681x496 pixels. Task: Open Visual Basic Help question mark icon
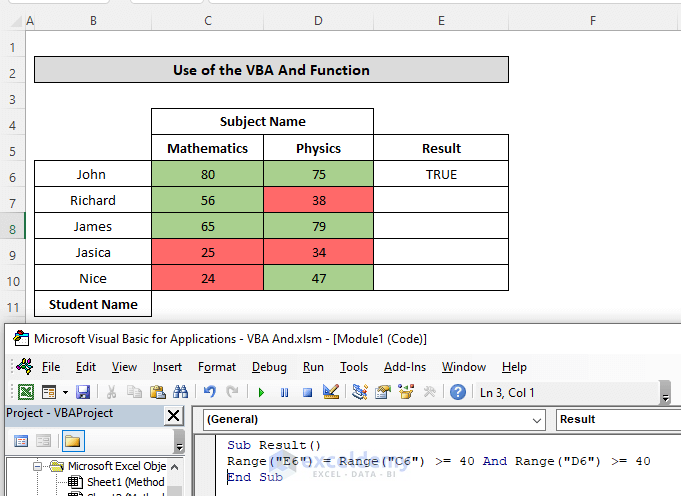click(458, 392)
